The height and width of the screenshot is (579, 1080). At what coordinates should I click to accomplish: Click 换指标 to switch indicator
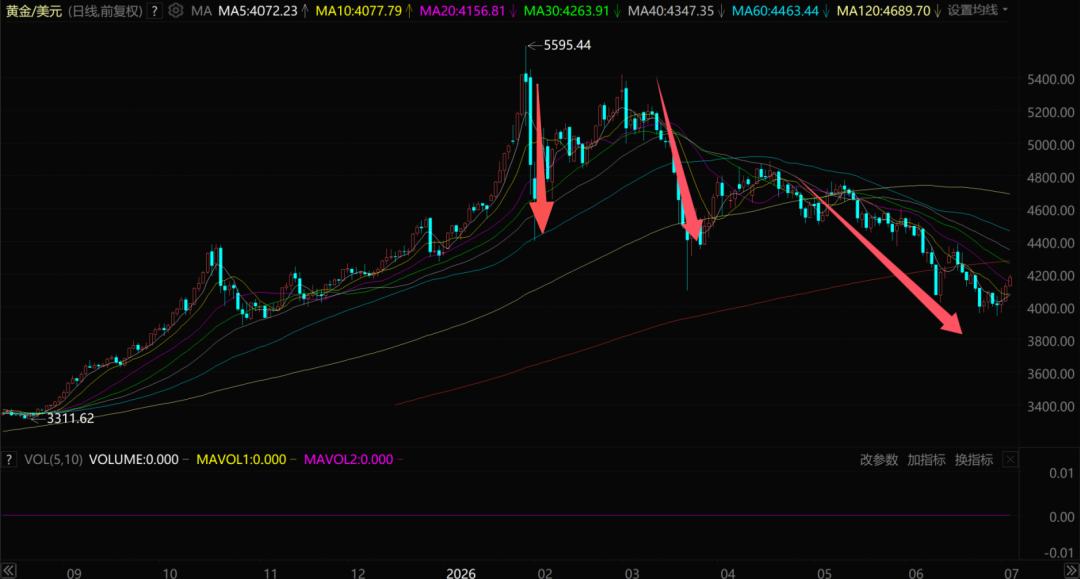973,459
